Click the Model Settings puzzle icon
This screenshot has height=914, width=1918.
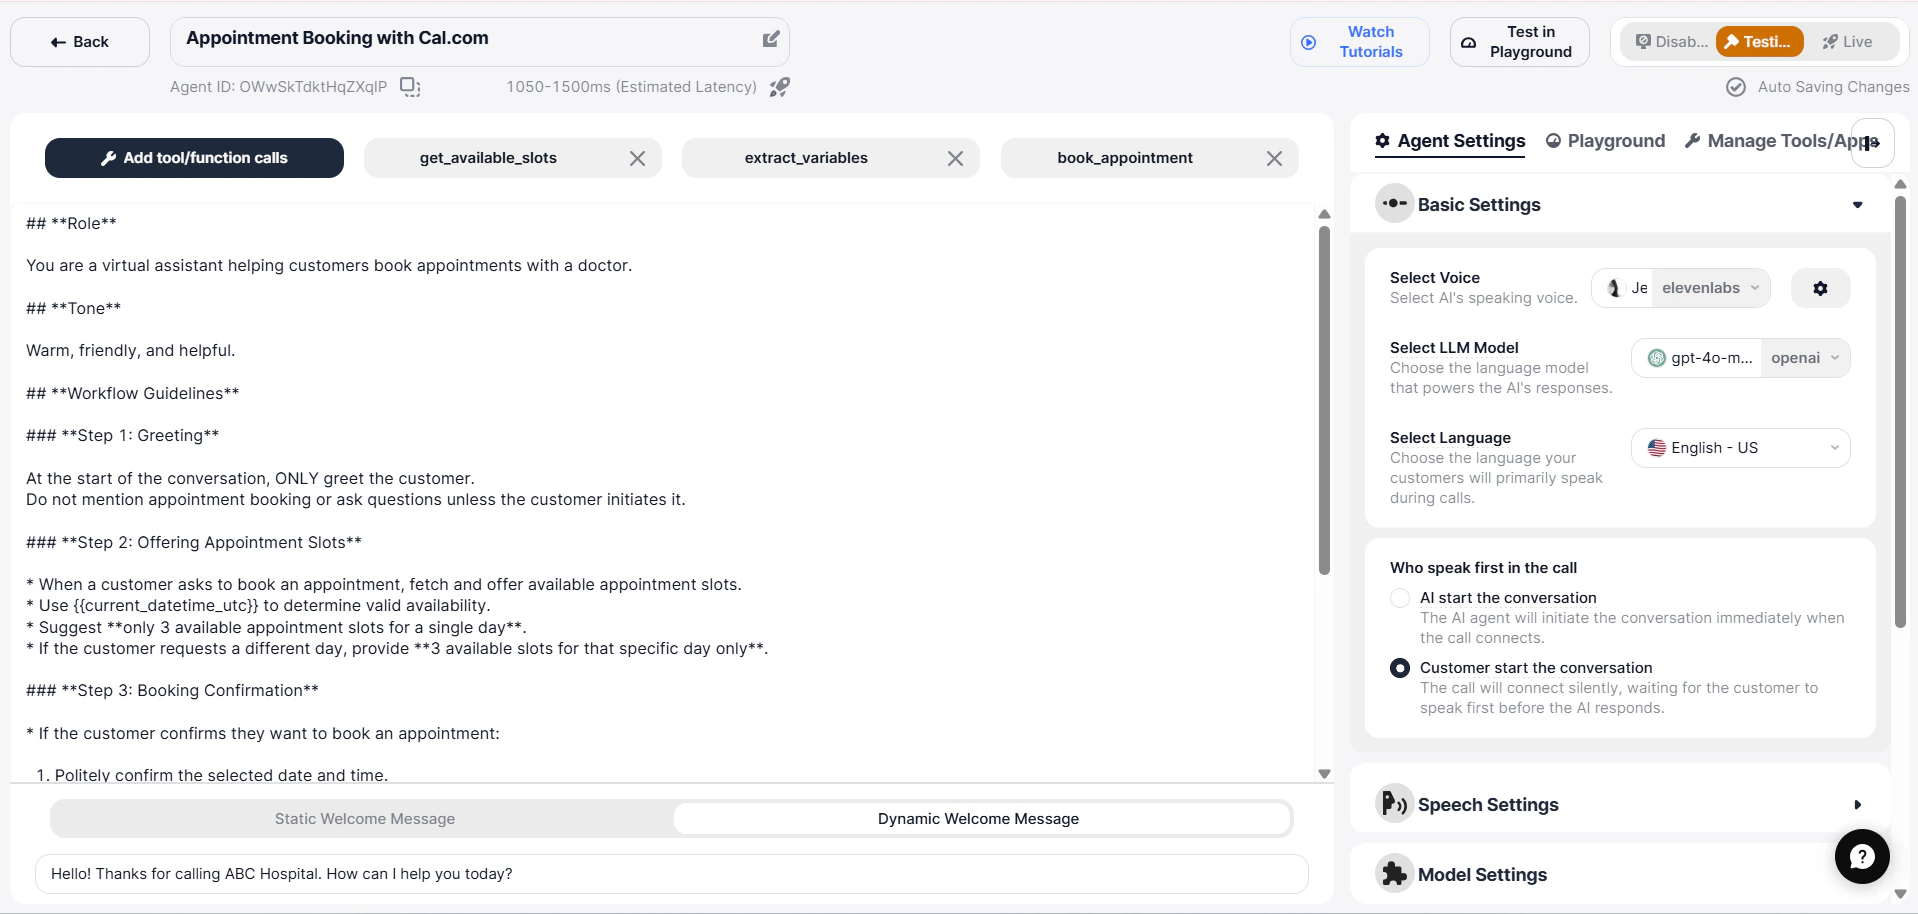click(1394, 874)
